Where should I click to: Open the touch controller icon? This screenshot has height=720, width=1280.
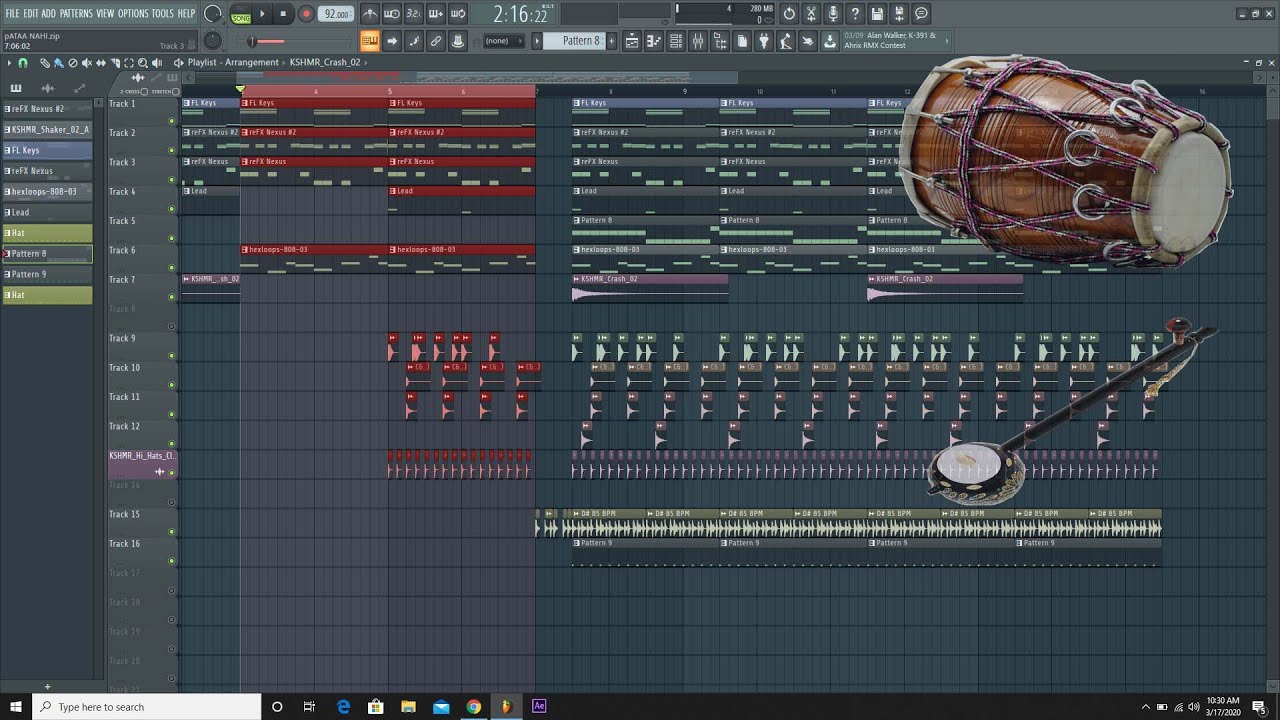pos(809,41)
